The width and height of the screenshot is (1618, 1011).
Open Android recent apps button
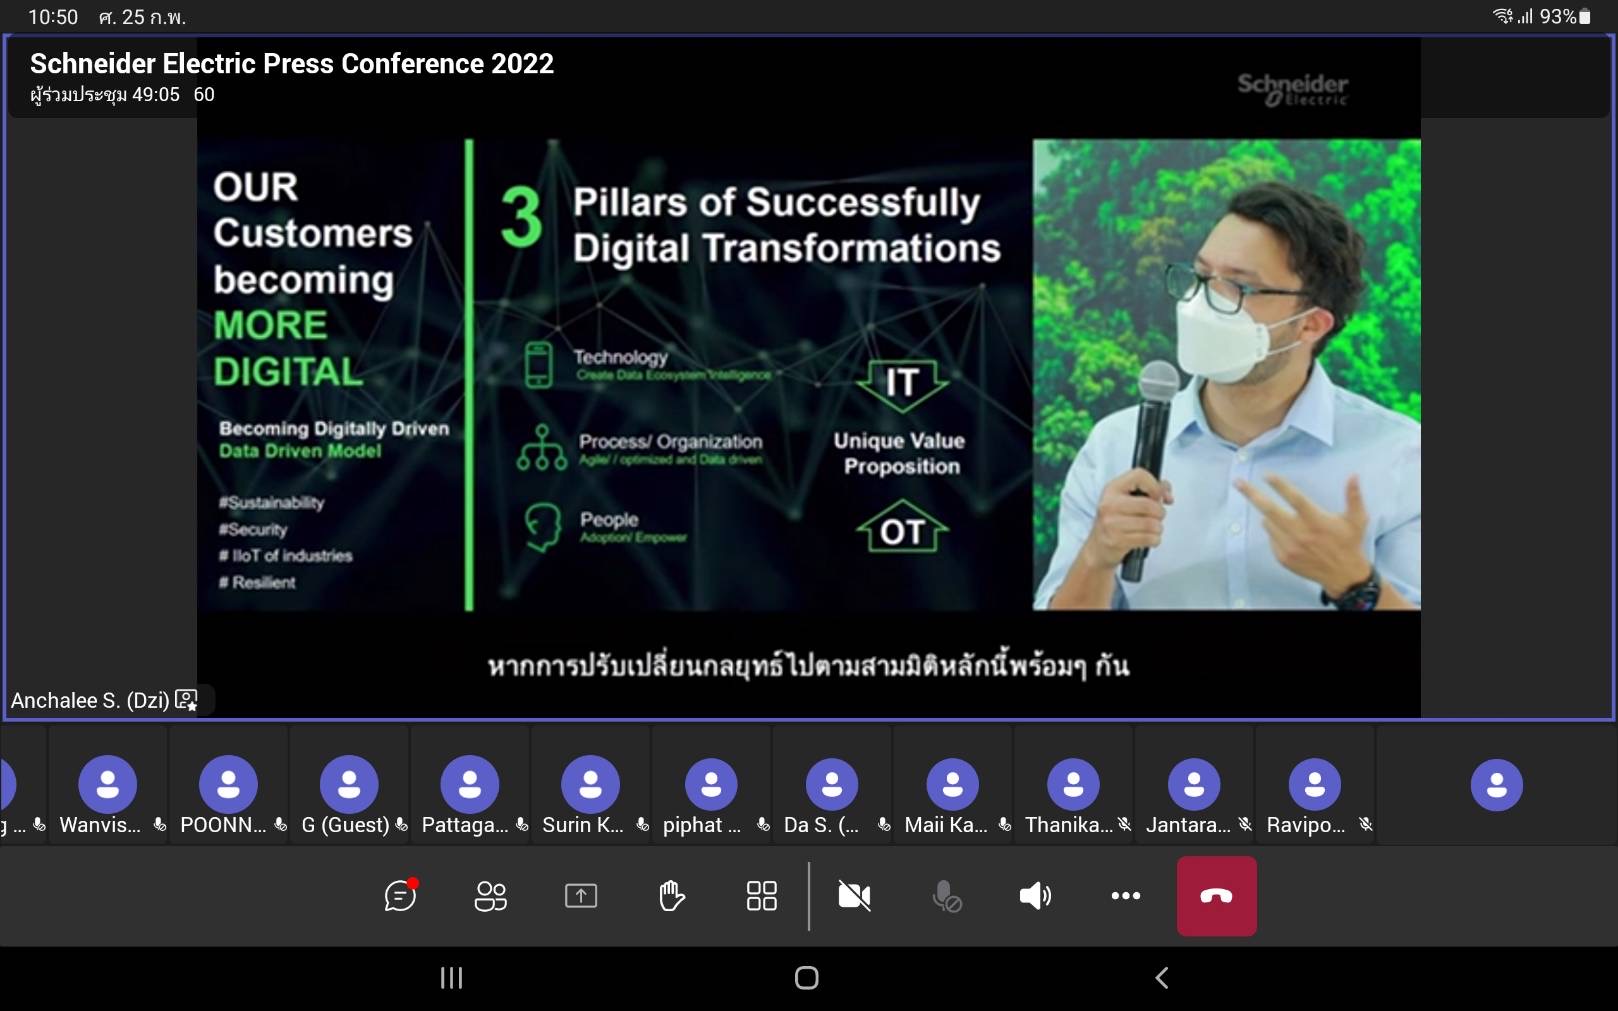click(x=452, y=978)
